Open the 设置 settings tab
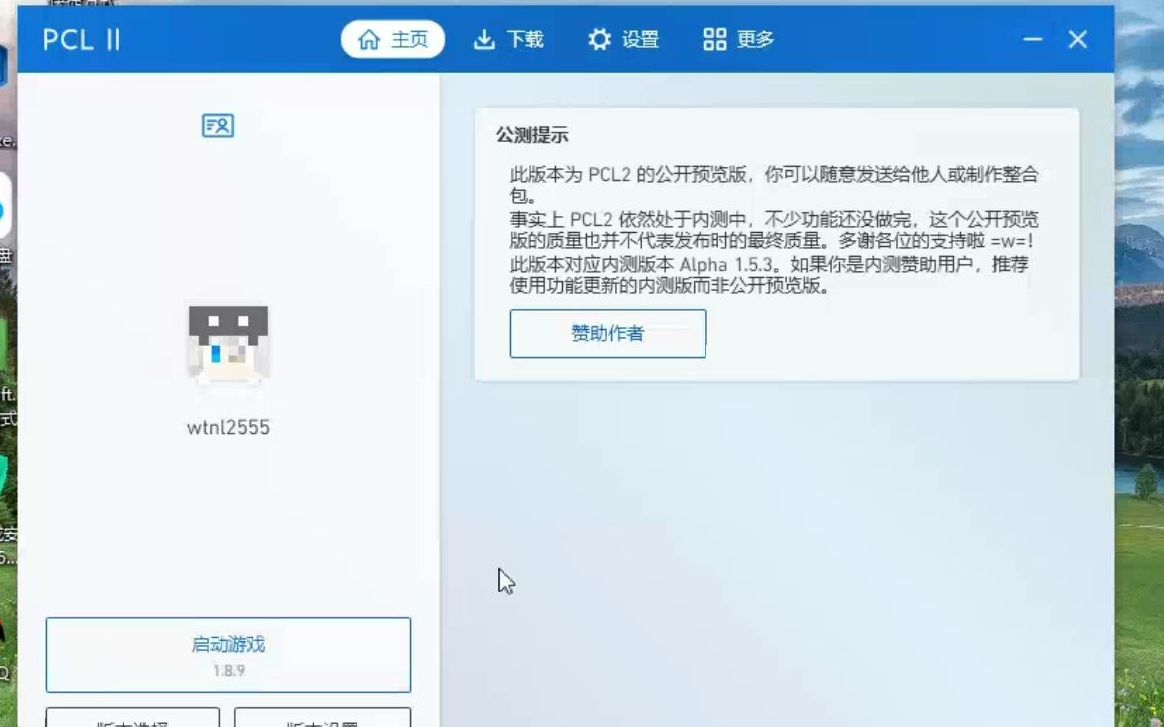 623,39
